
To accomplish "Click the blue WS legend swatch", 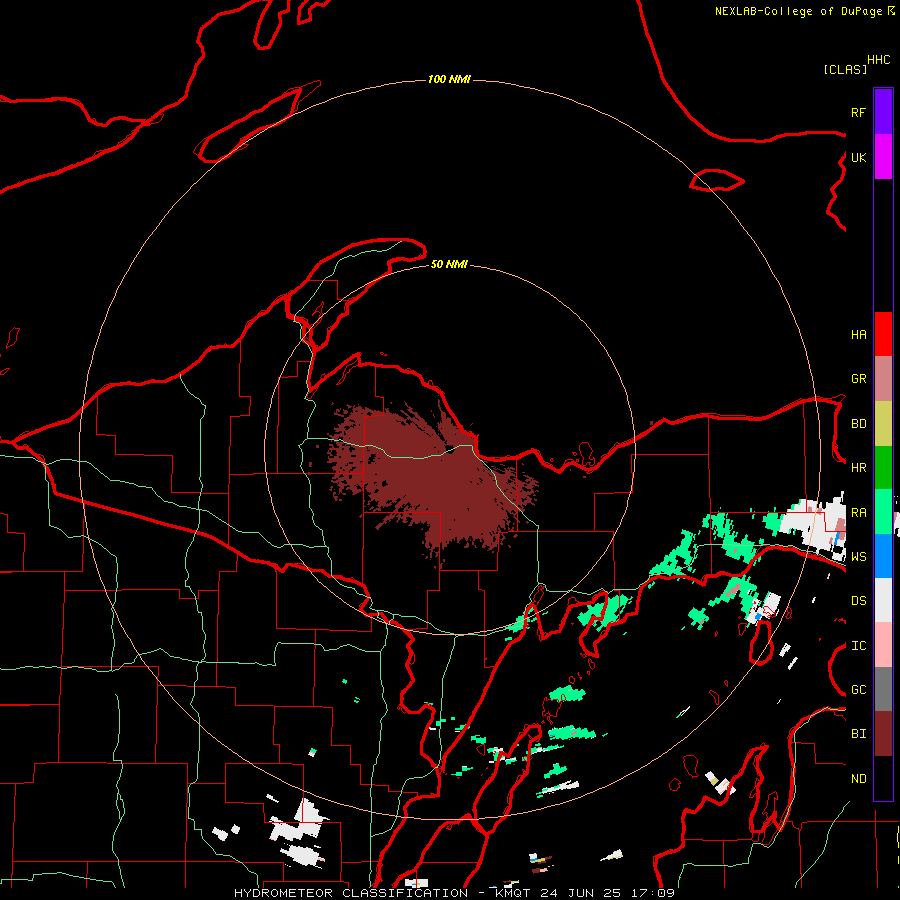I will click(883, 556).
